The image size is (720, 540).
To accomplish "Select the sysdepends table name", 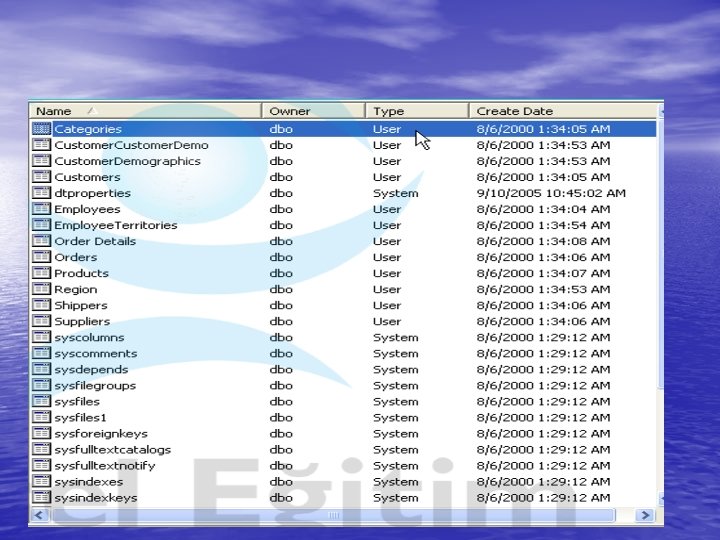I will click(x=91, y=370).
